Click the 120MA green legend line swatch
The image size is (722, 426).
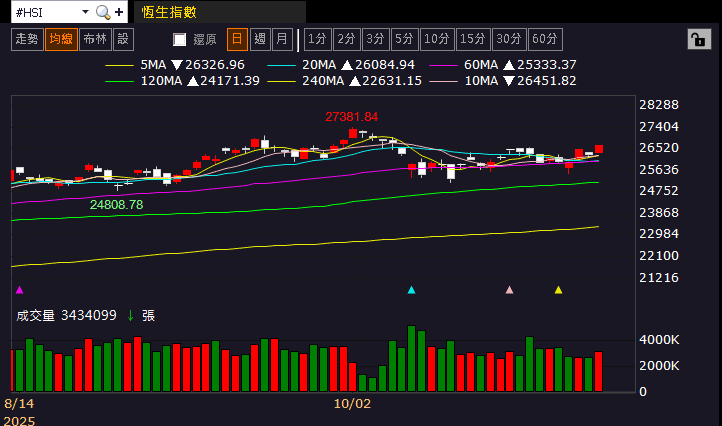coord(119,82)
